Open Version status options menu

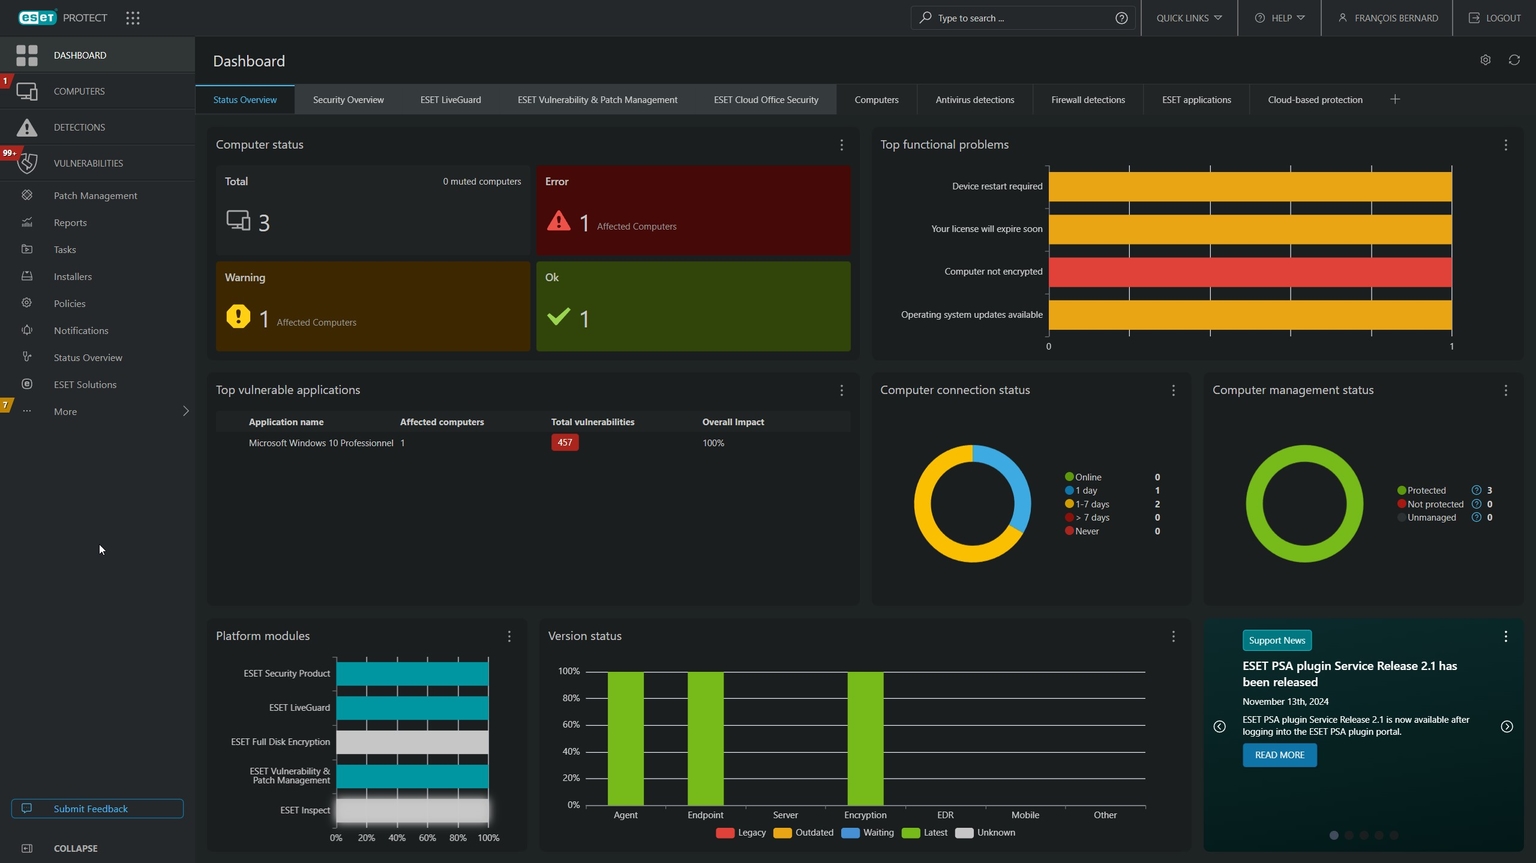[x=1173, y=637]
